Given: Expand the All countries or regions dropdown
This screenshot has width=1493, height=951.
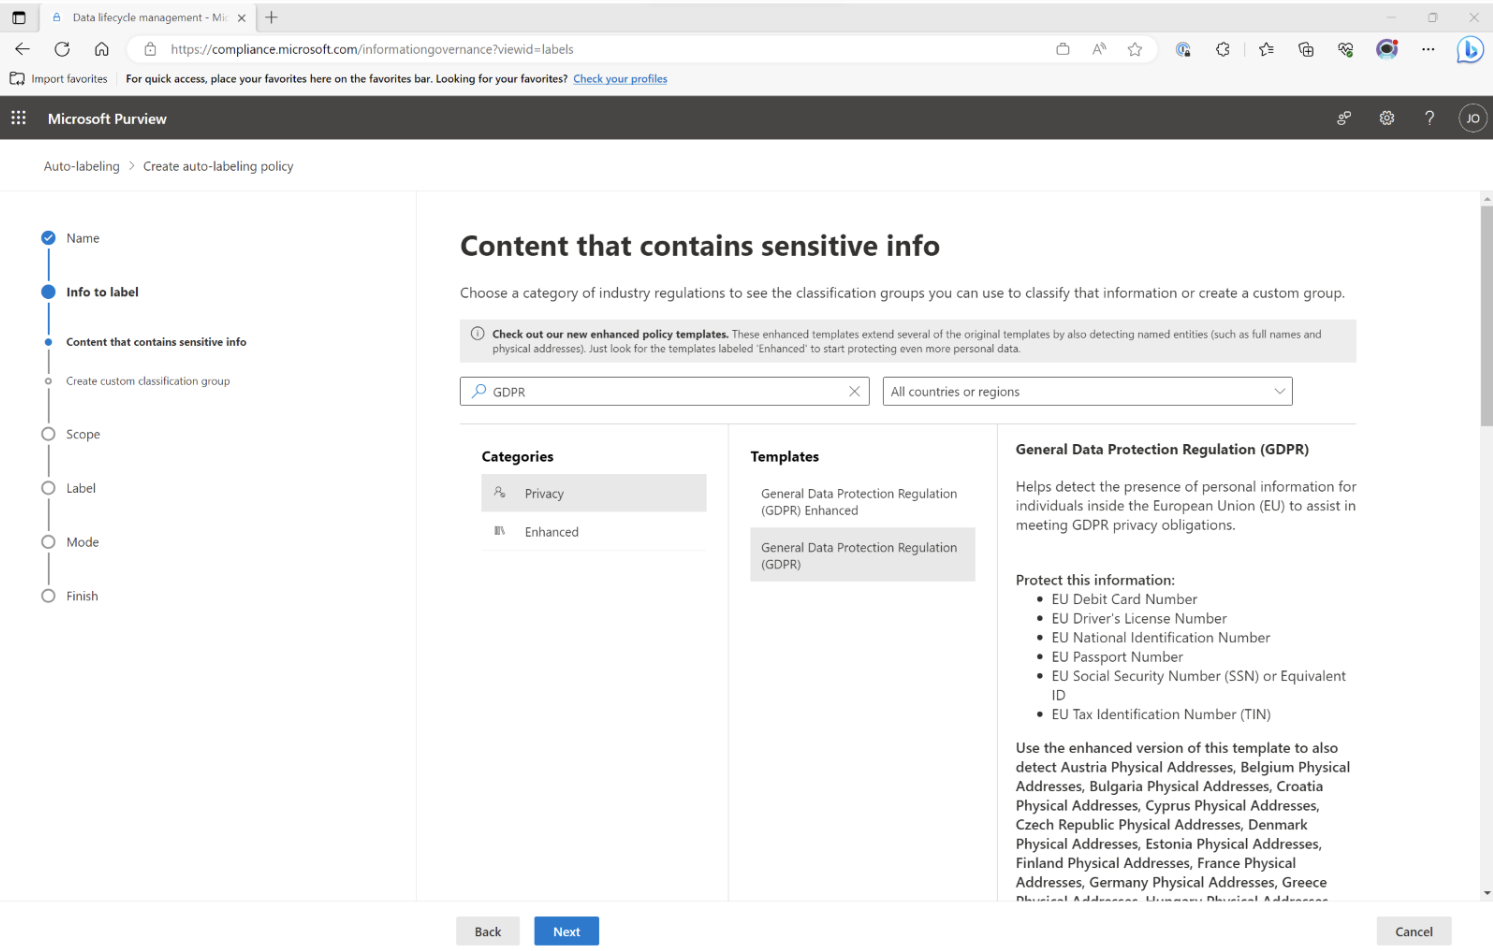Looking at the screenshot, I should pyautogui.click(x=1087, y=391).
